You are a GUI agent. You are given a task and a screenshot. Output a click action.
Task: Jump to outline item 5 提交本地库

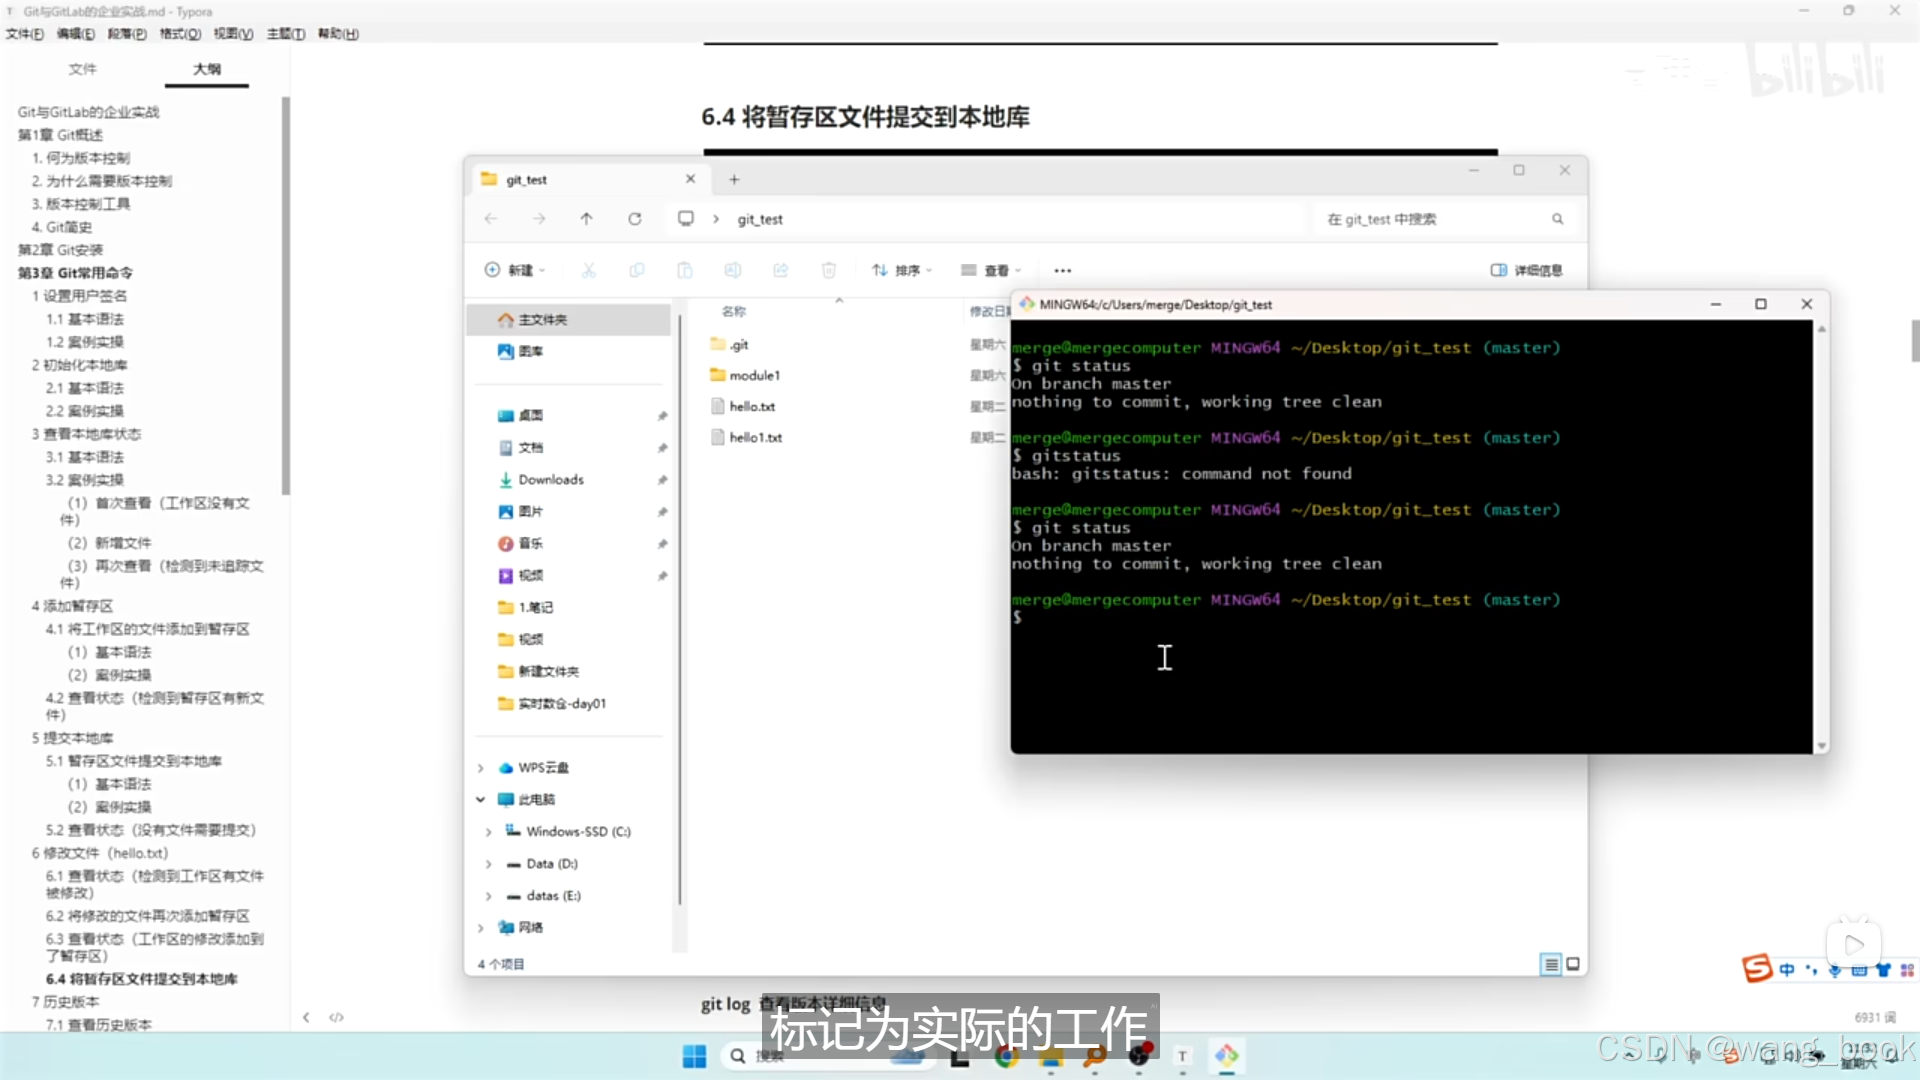73,738
